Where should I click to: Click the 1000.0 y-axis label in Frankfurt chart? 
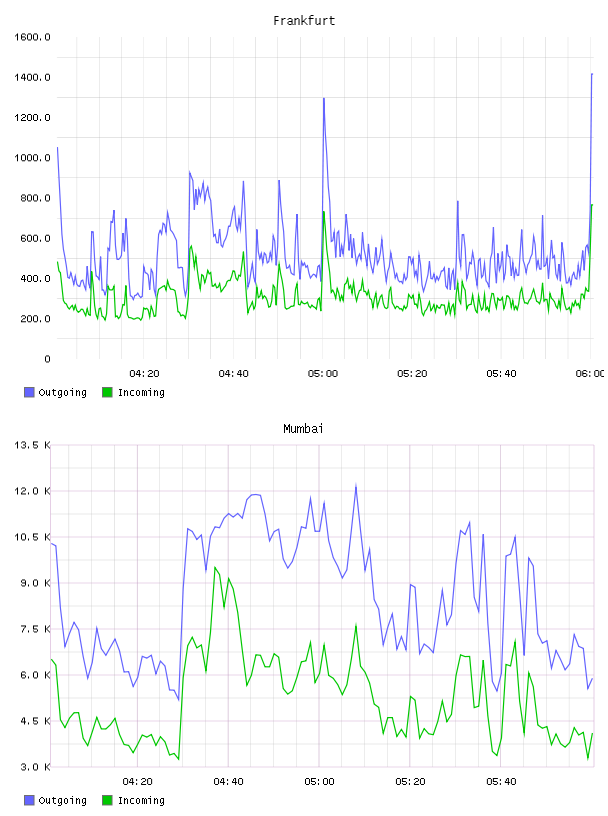click(x=32, y=158)
